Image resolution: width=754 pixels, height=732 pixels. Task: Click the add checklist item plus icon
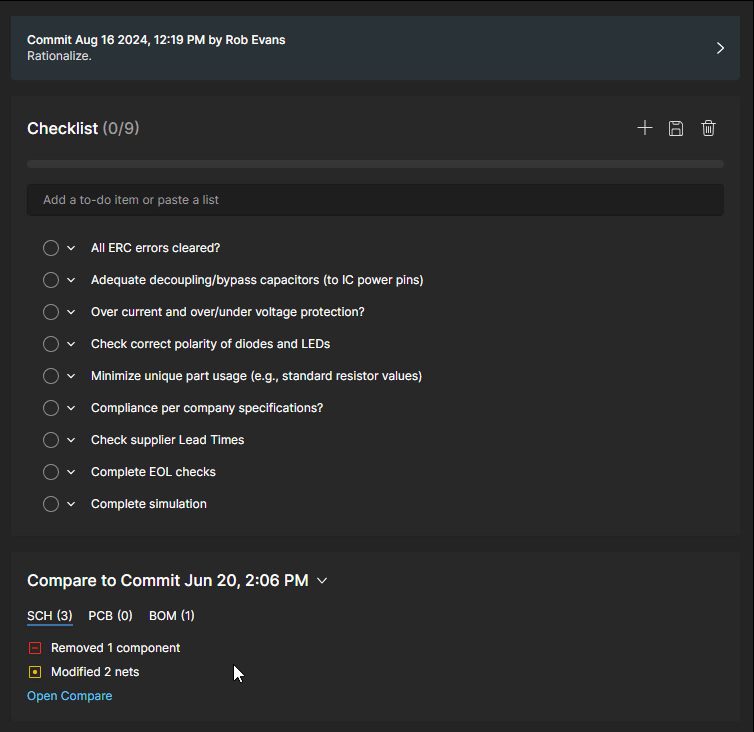click(645, 128)
